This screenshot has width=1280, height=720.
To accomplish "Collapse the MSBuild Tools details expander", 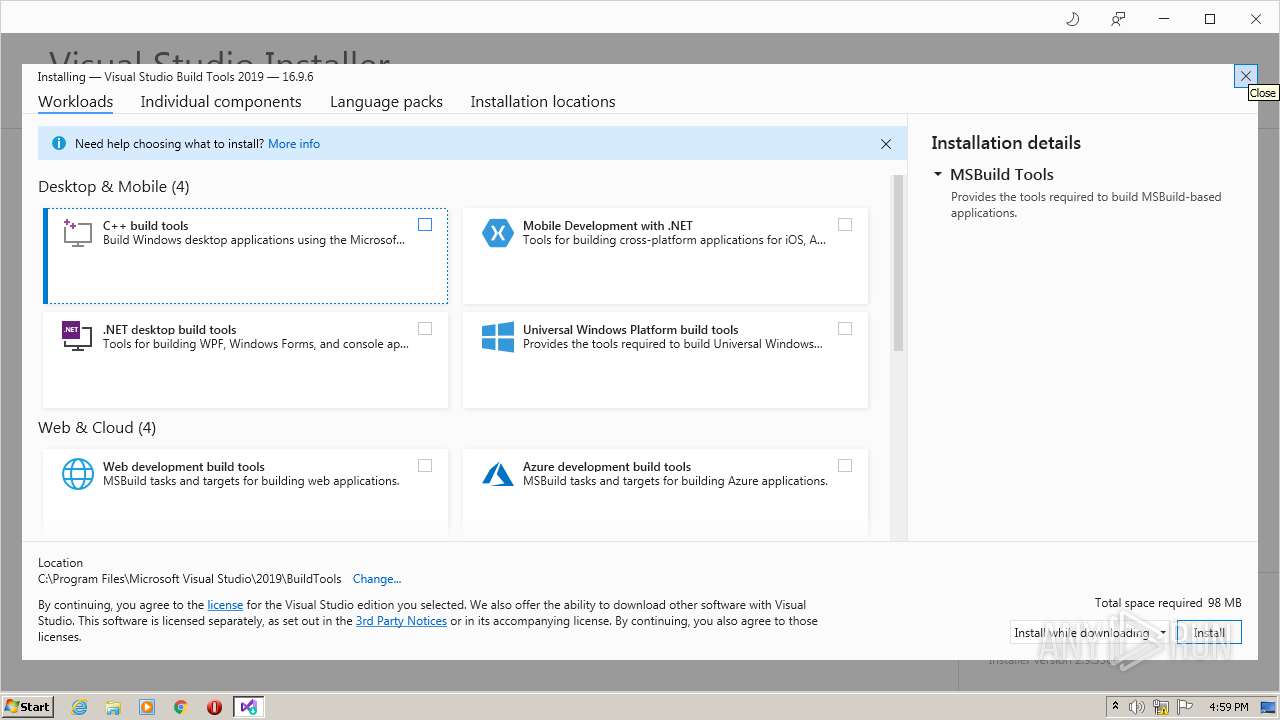I will (938, 174).
